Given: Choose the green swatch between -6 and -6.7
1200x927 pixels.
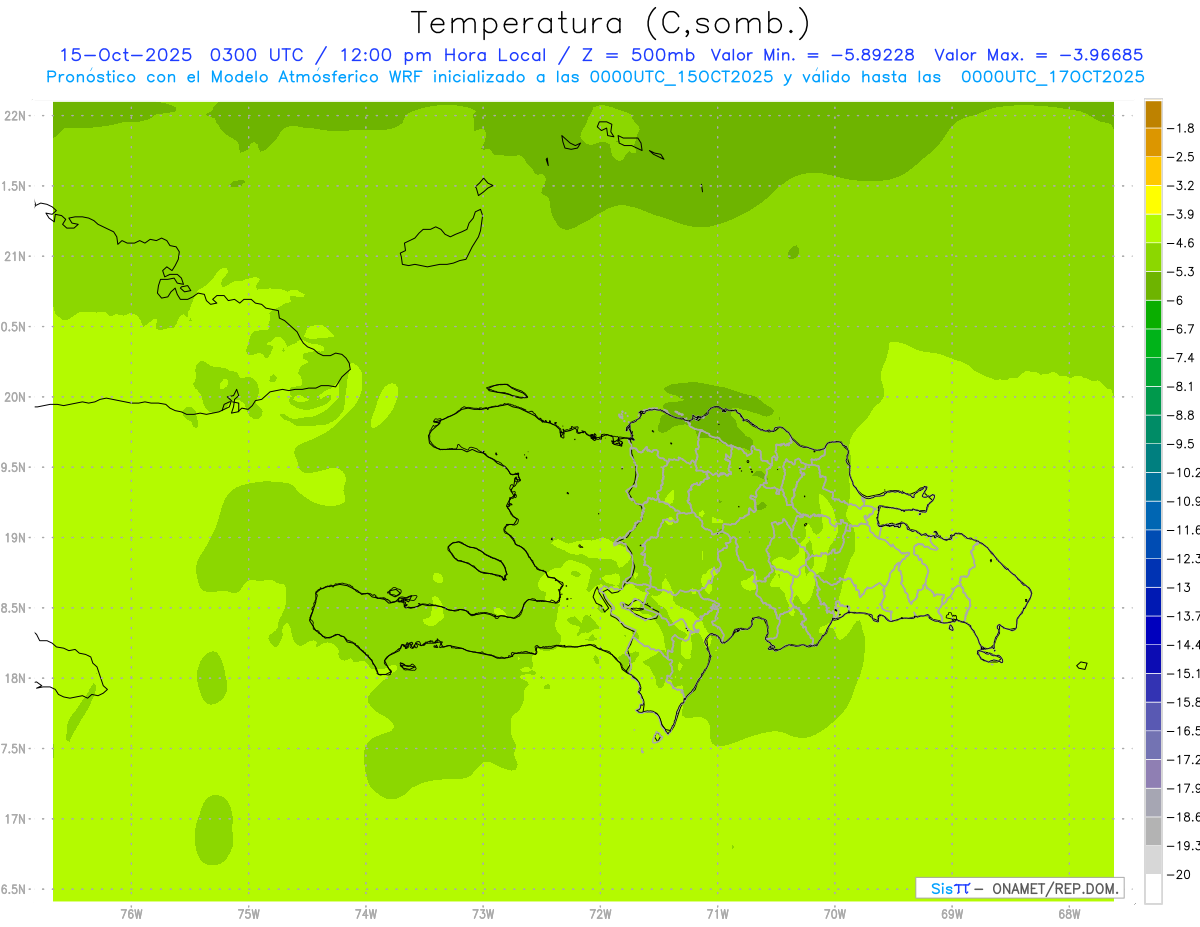Looking at the screenshot, I should 1153,315.
